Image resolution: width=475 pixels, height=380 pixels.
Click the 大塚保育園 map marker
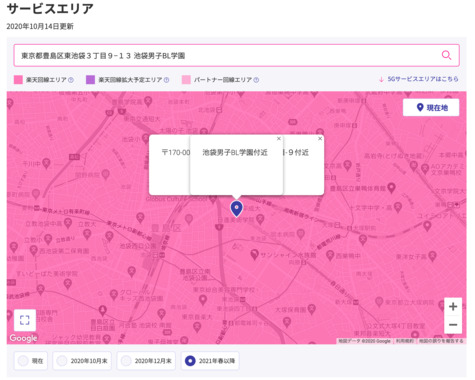[x=311, y=309]
